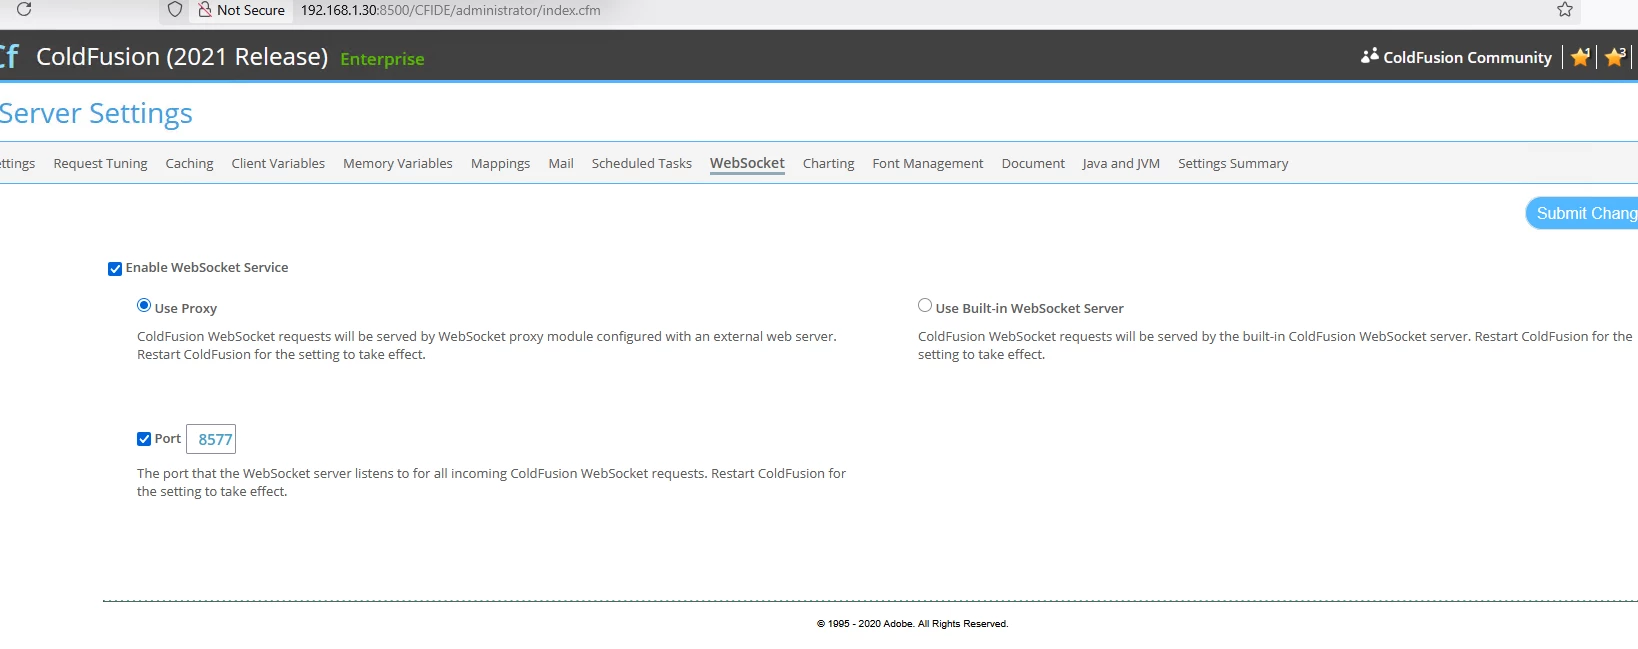Select the Use Proxy radio option
This screenshot has width=1638, height=649.
point(144,306)
